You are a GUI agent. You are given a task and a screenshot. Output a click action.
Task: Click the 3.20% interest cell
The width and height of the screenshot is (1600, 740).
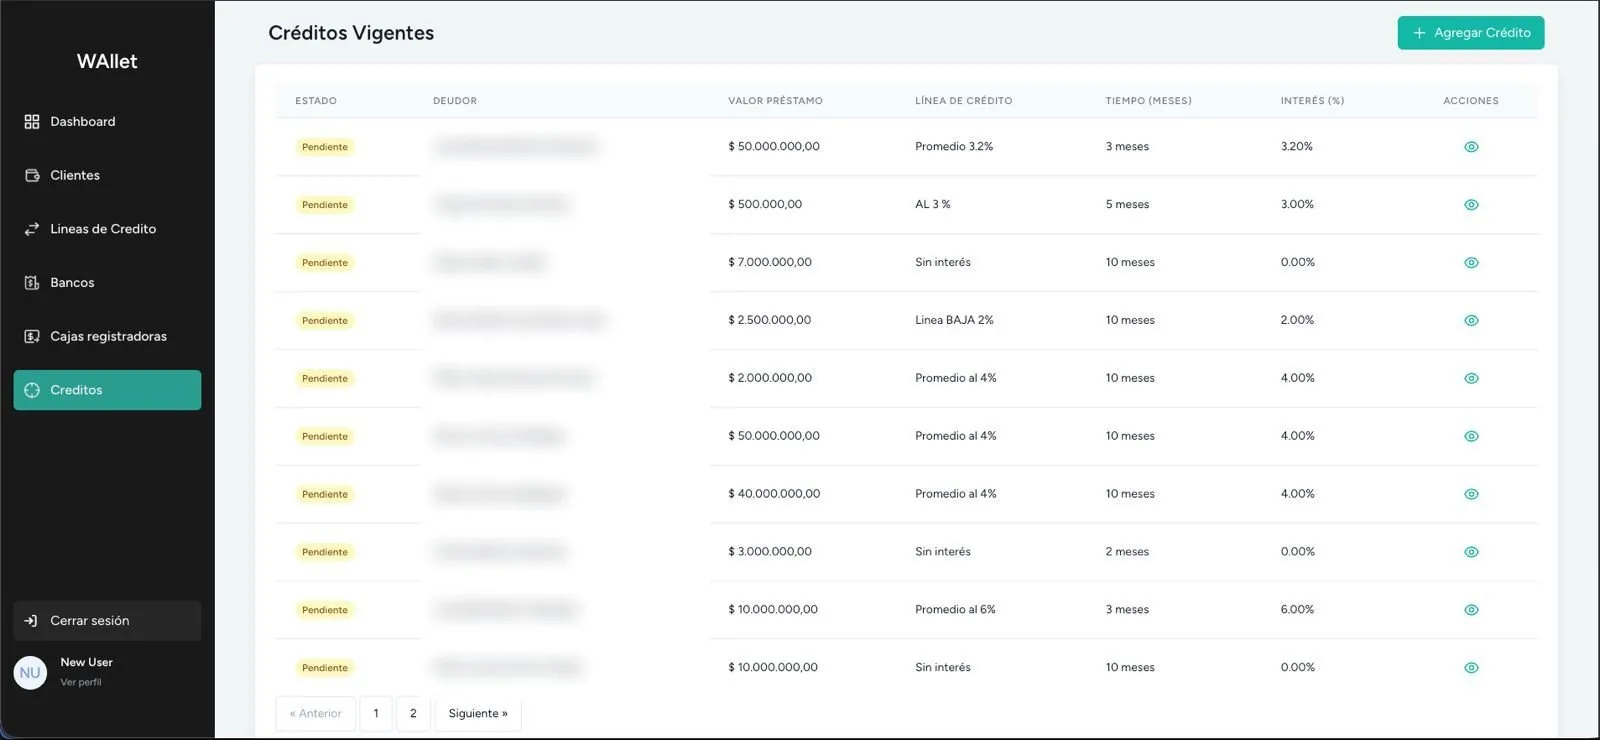pyautogui.click(x=1297, y=146)
